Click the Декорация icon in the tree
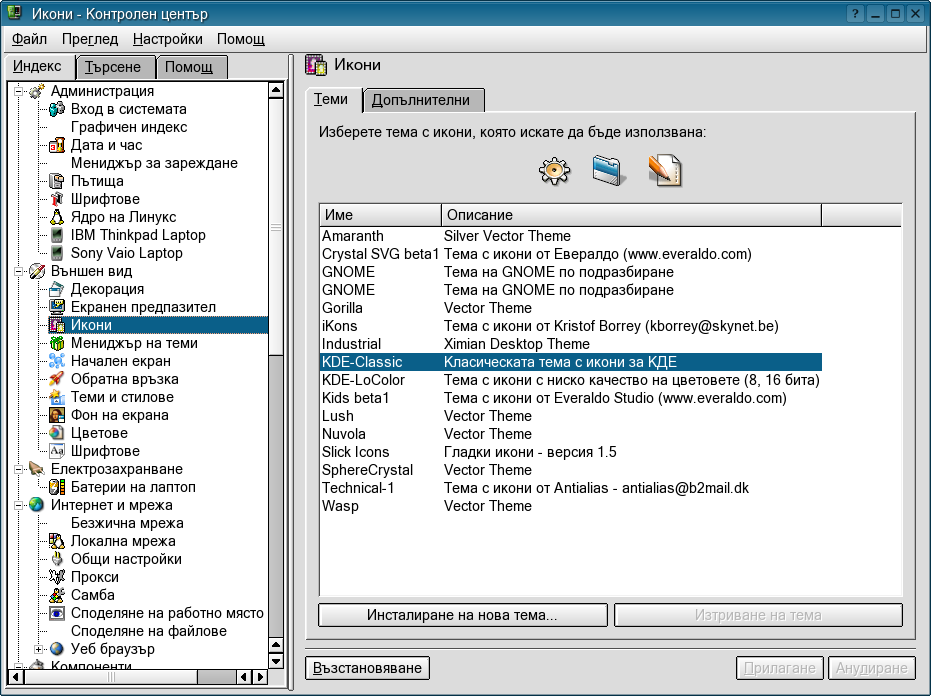 (57, 289)
